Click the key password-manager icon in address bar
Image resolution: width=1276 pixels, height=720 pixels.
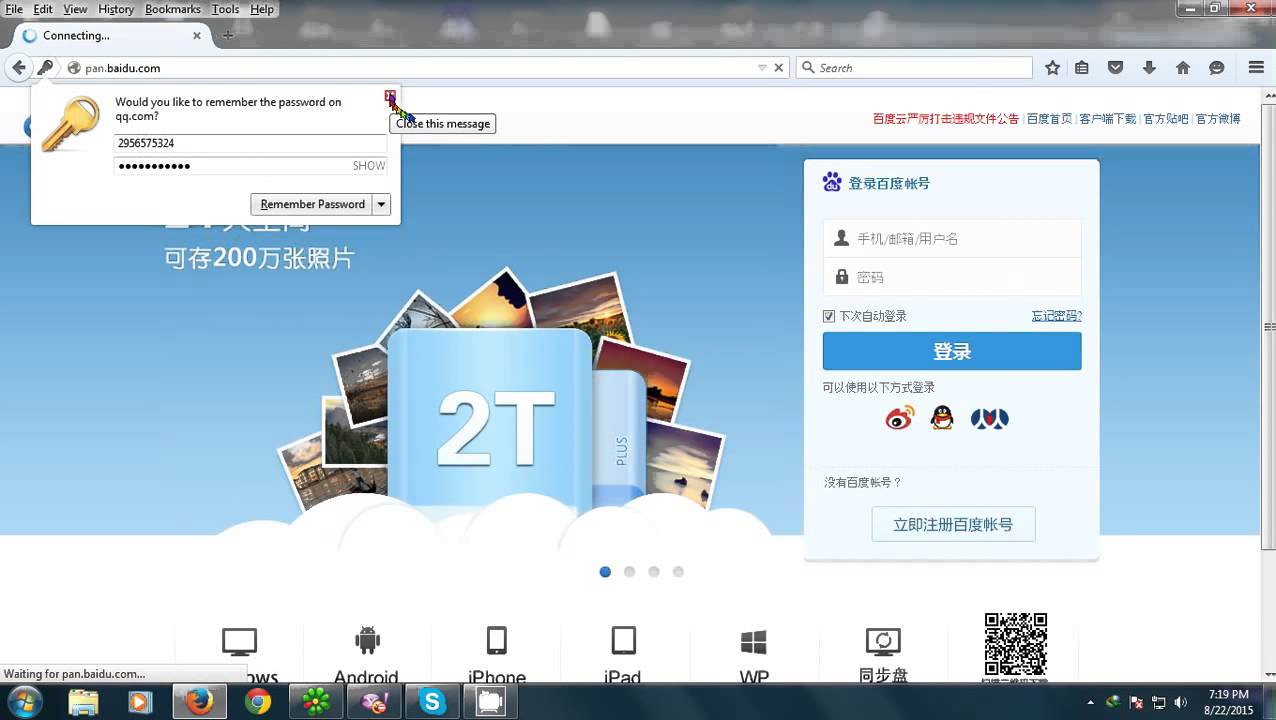click(x=45, y=68)
